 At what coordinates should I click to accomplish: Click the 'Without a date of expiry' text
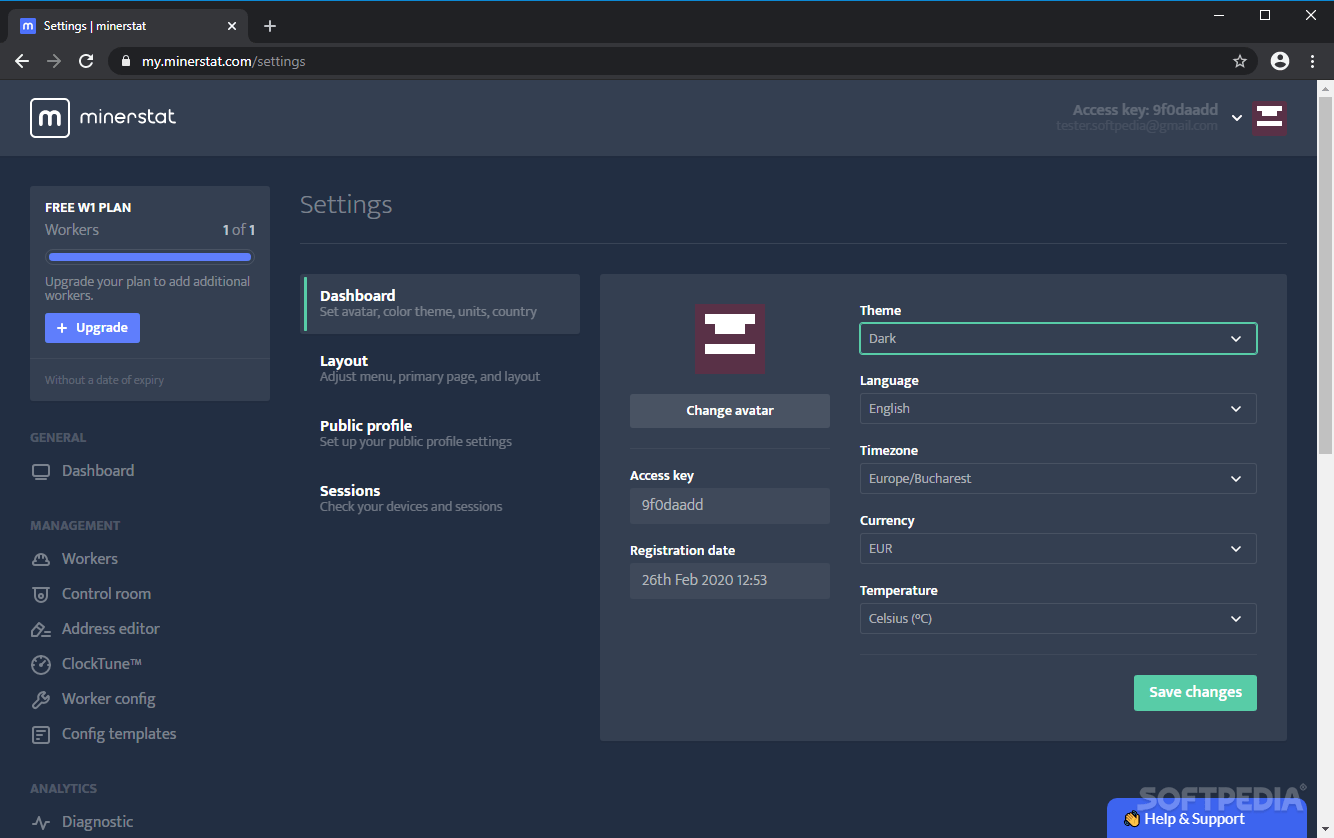104,380
